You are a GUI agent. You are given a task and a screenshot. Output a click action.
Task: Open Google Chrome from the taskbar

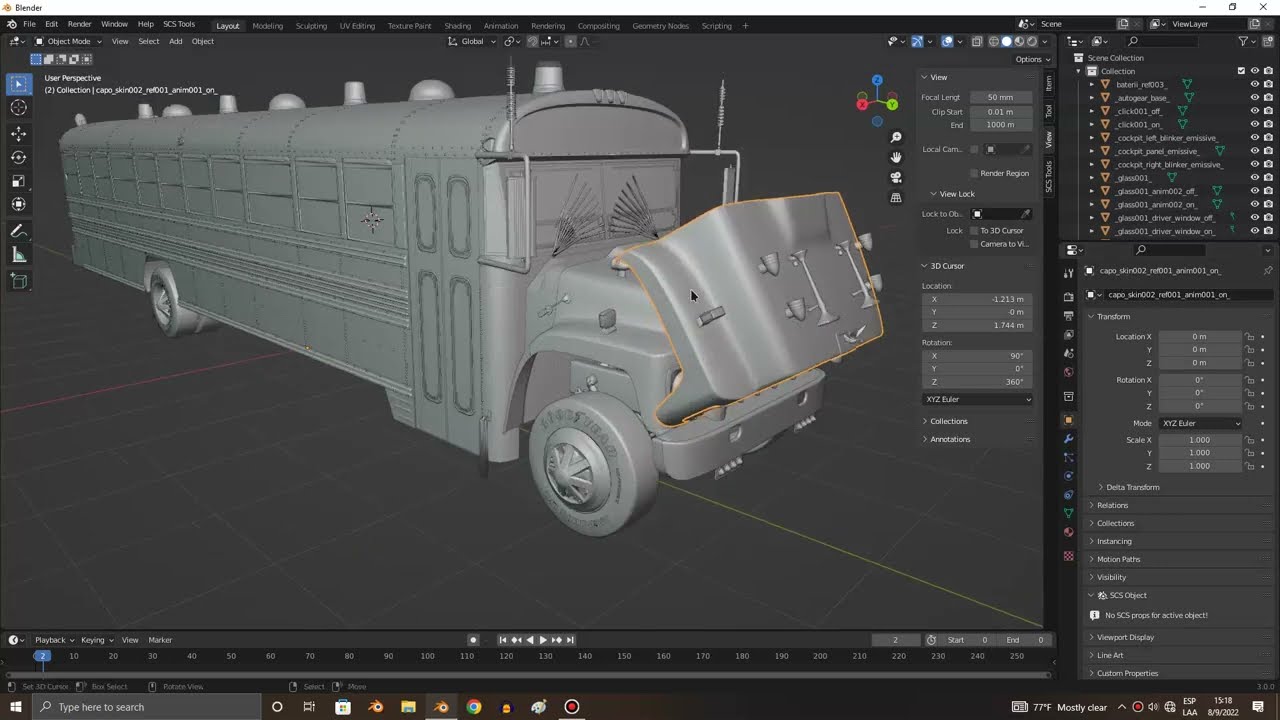[x=474, y=707]
